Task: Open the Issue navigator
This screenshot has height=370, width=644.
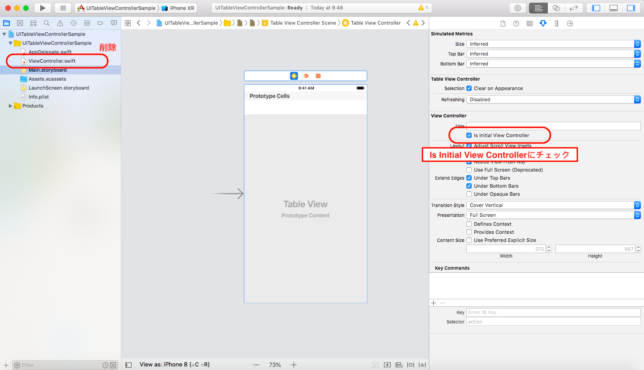Action: (x=60, y=23)
